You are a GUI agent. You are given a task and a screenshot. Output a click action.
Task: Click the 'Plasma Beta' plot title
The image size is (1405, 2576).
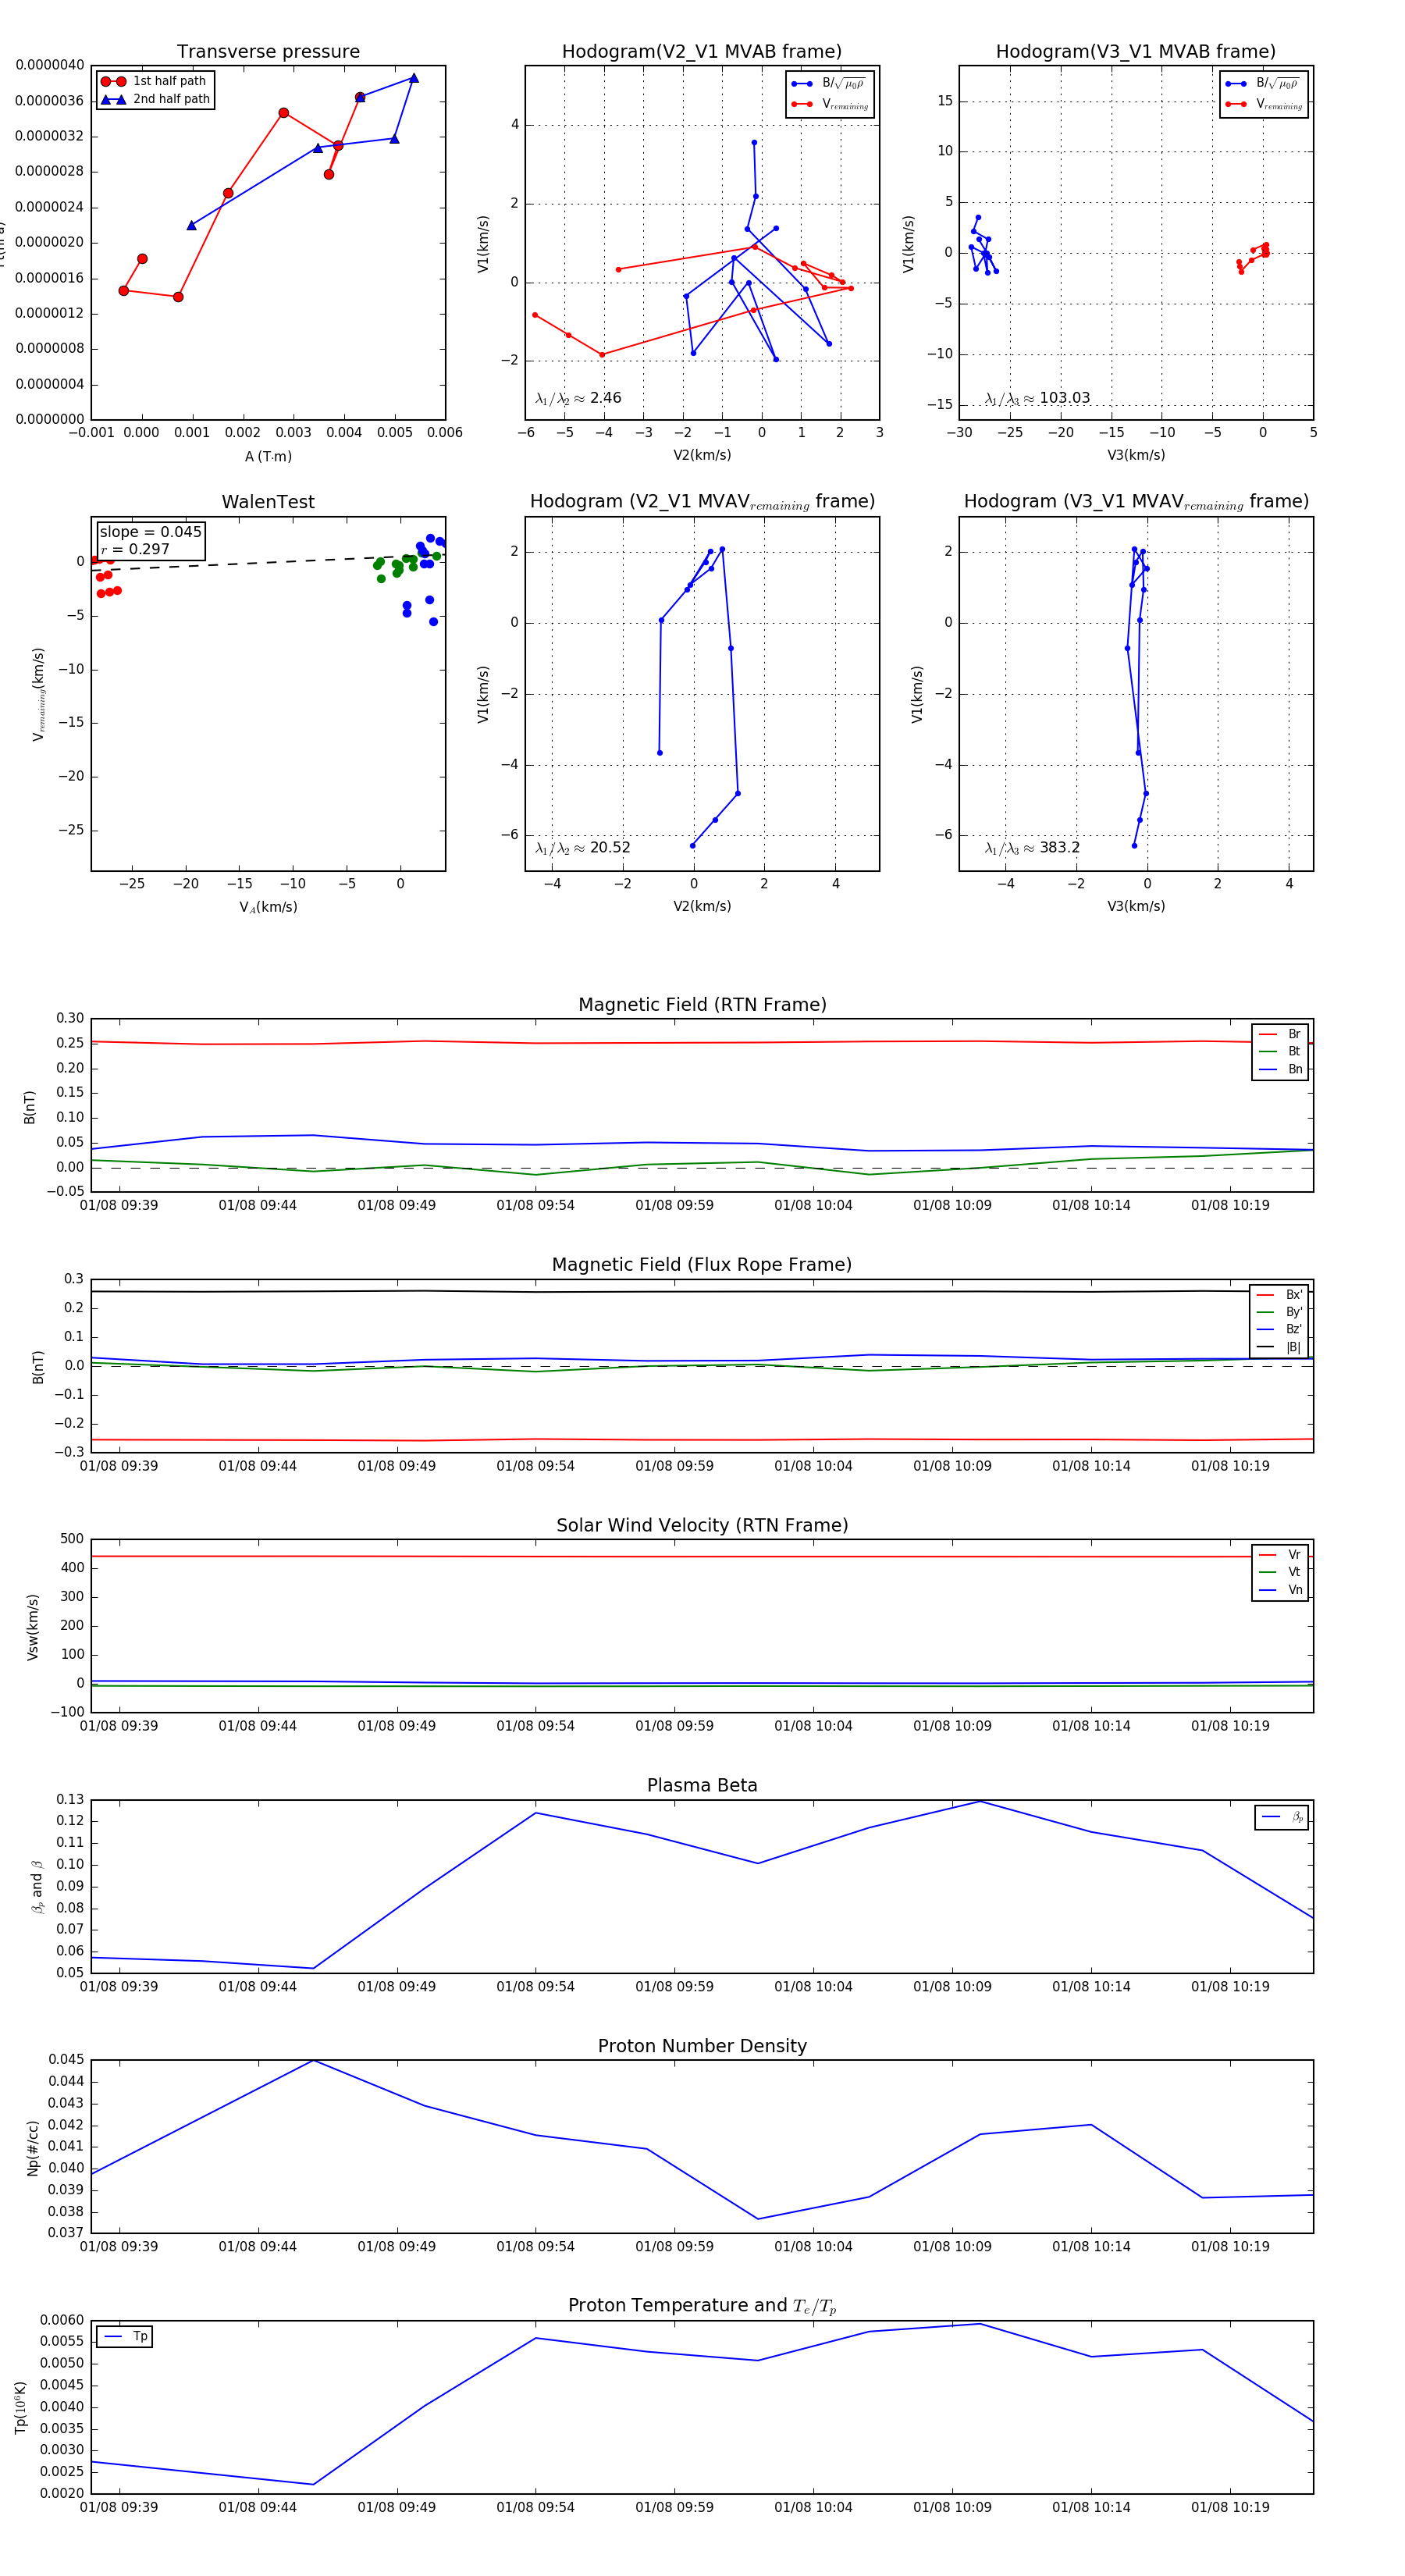tap(702, 1786)
